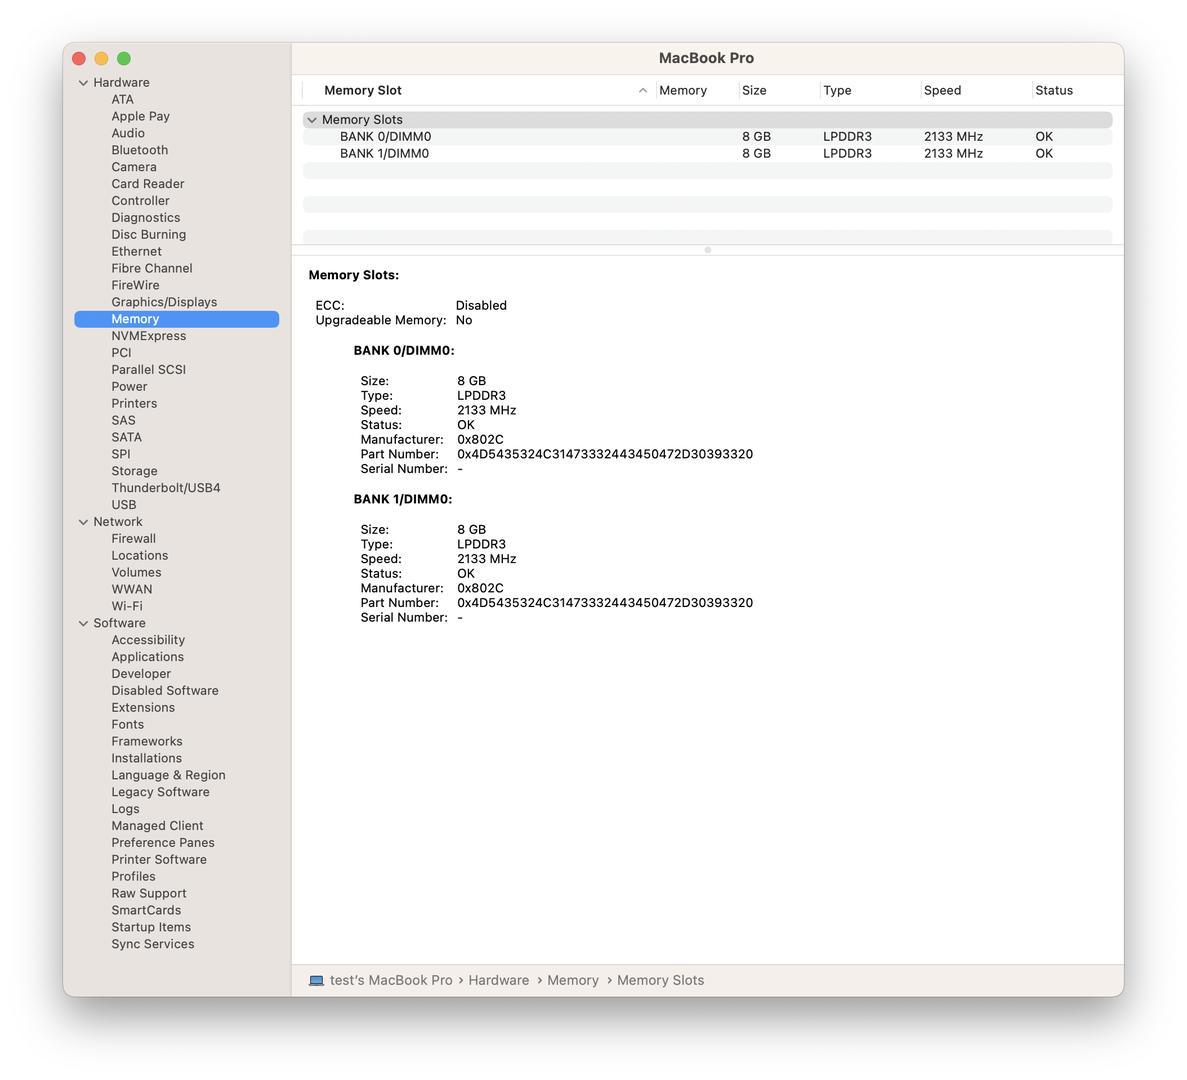Viewport: 1187px width, 1080px height.
Task: Select Card Reader in sidebar
Action: (148, 183)
